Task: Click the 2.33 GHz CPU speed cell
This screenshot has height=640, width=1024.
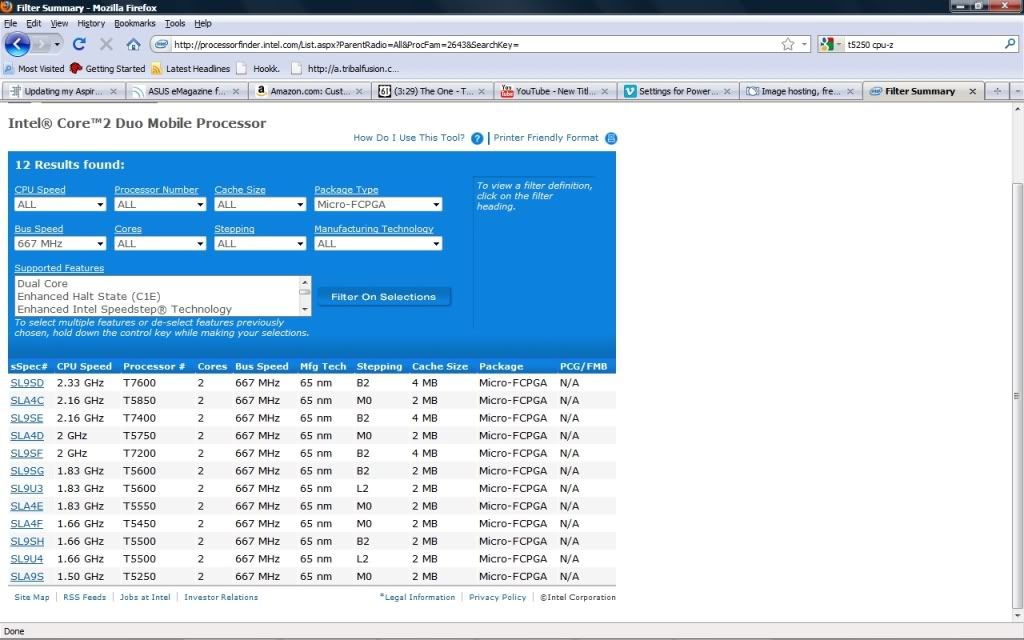Action: tap(80, 383)
